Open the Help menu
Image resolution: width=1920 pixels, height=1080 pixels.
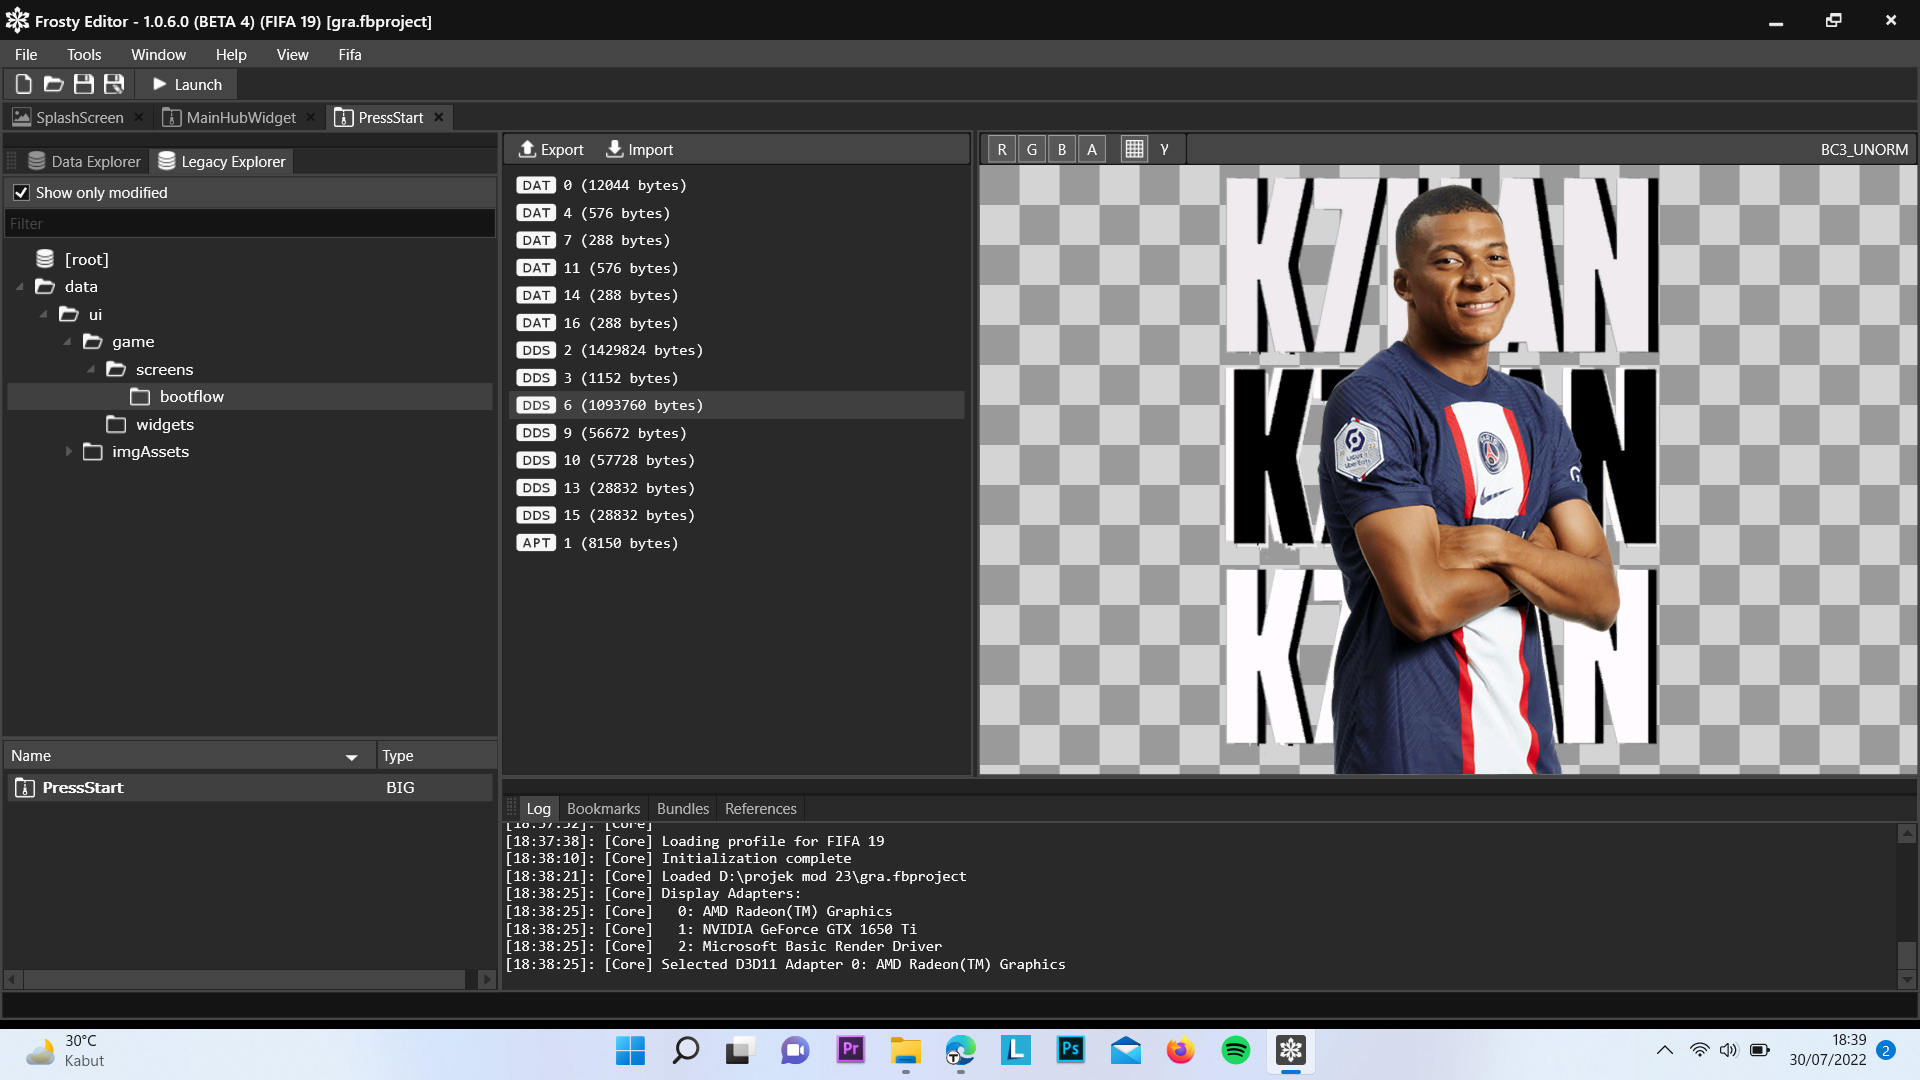tap(231, 54)
